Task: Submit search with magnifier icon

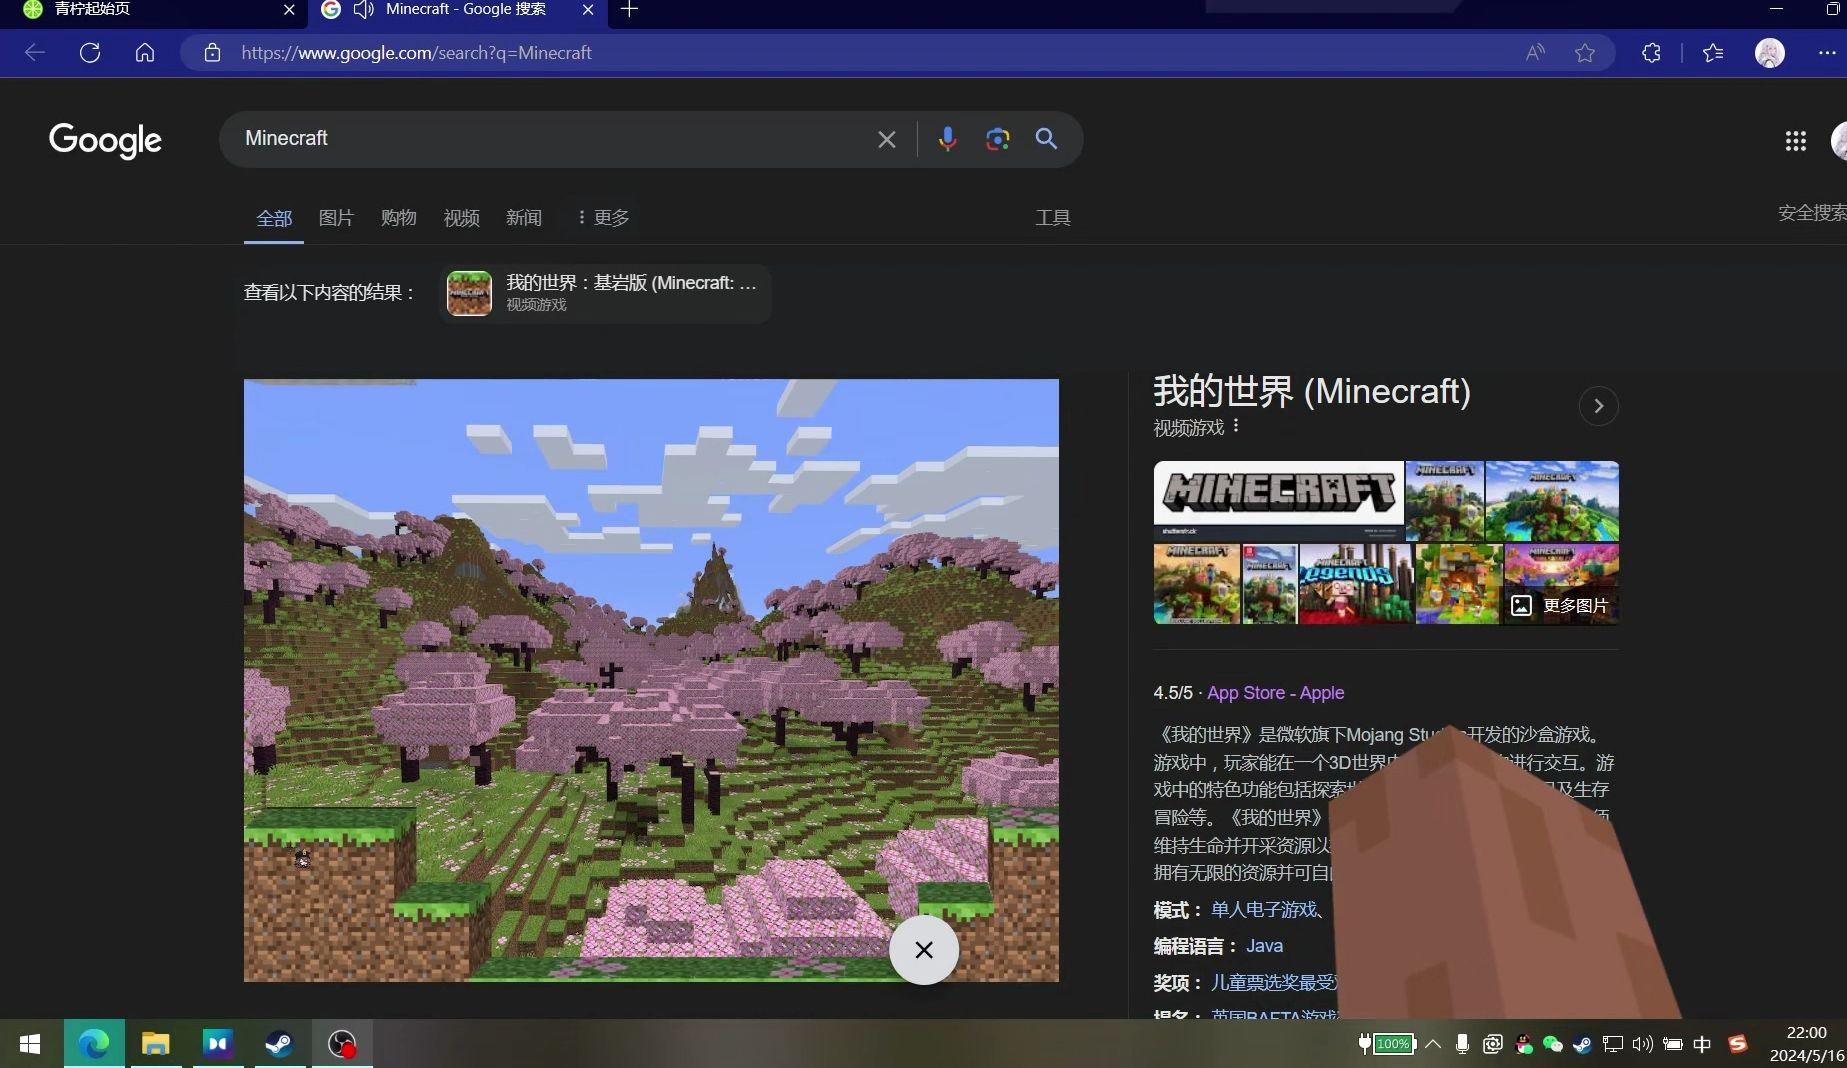Action: pos(1046,139)
